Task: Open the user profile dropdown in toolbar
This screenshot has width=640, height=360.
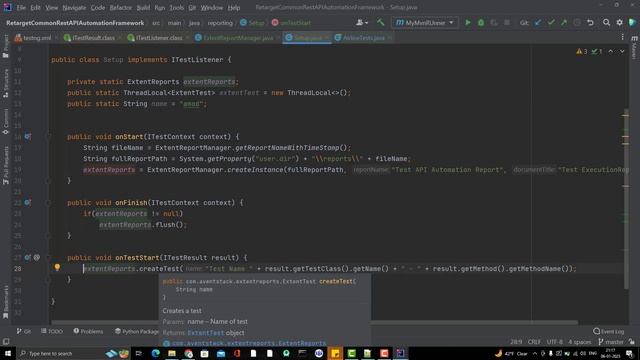Action: (362, 22)
